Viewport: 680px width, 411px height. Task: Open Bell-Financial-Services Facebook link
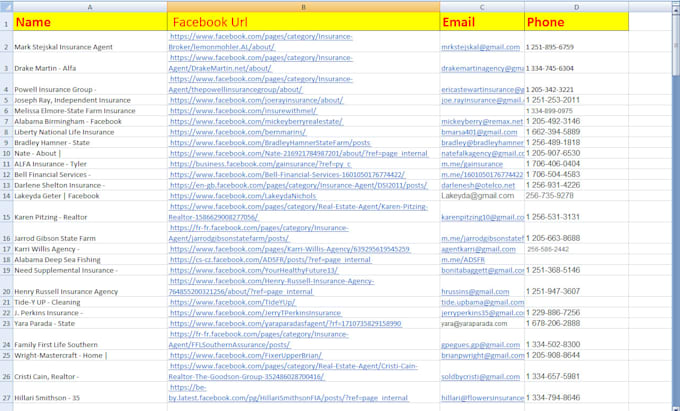click(287, 175)
